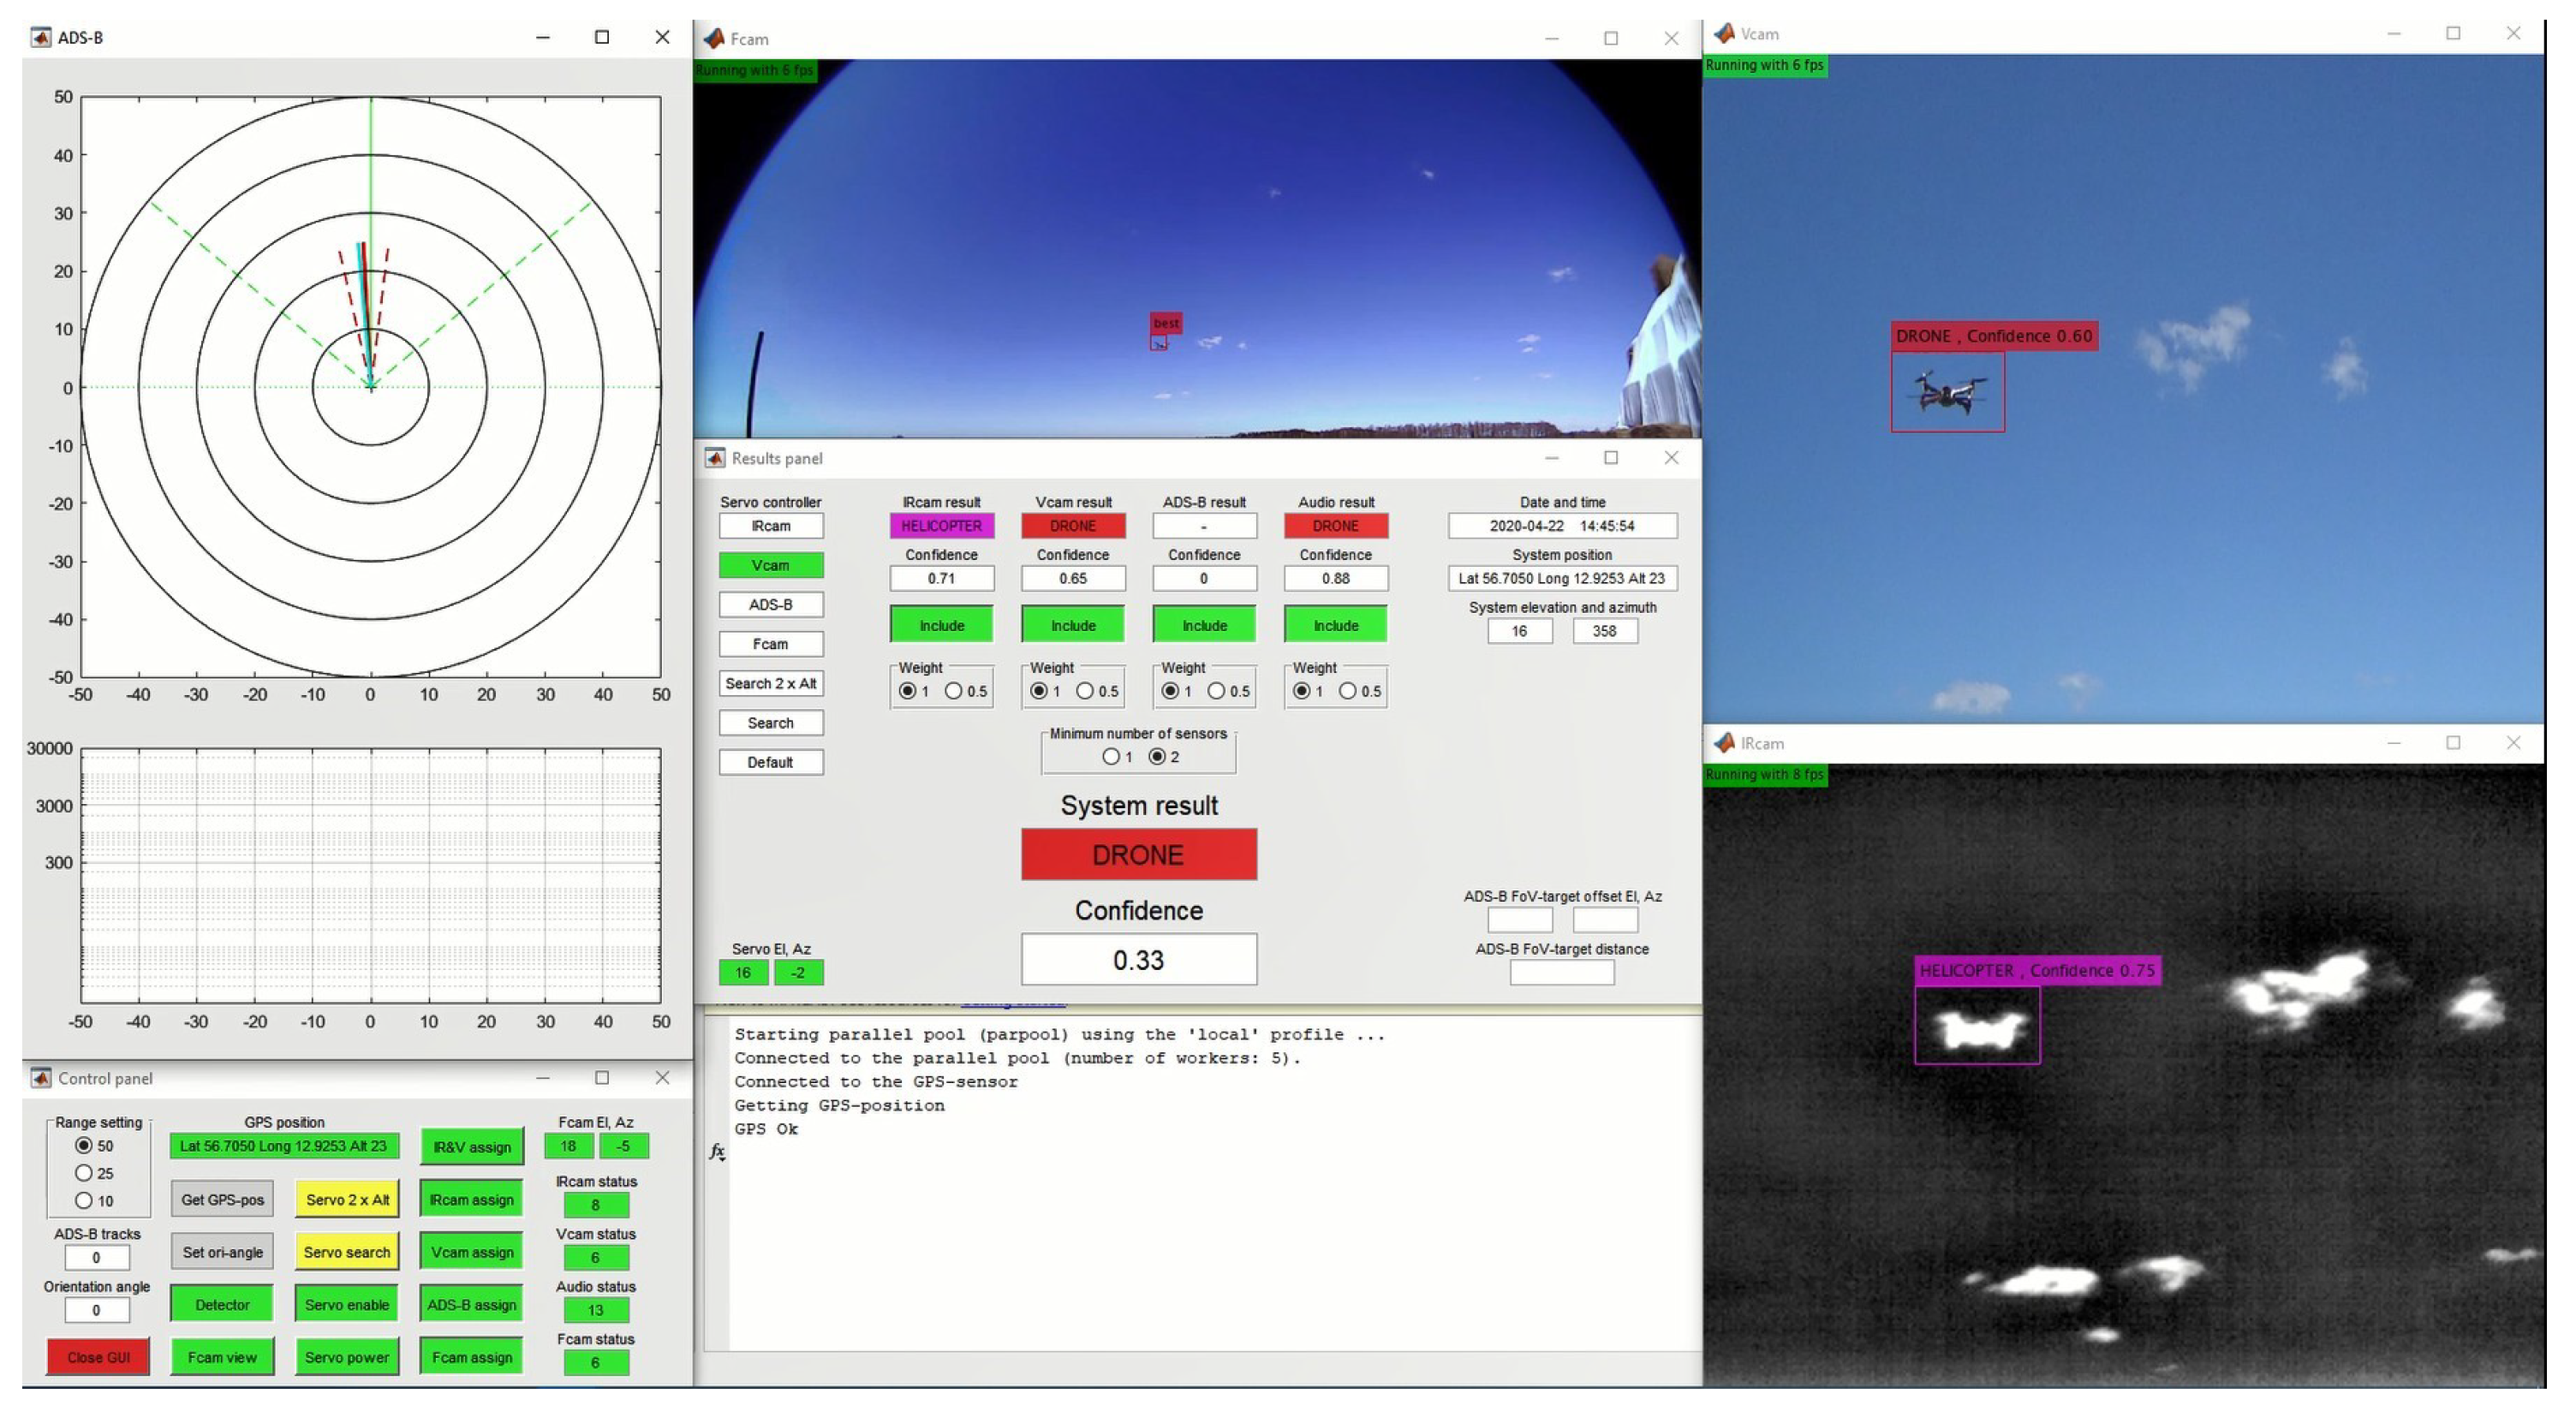Click the fx function browser icon

click(717, 1151)
